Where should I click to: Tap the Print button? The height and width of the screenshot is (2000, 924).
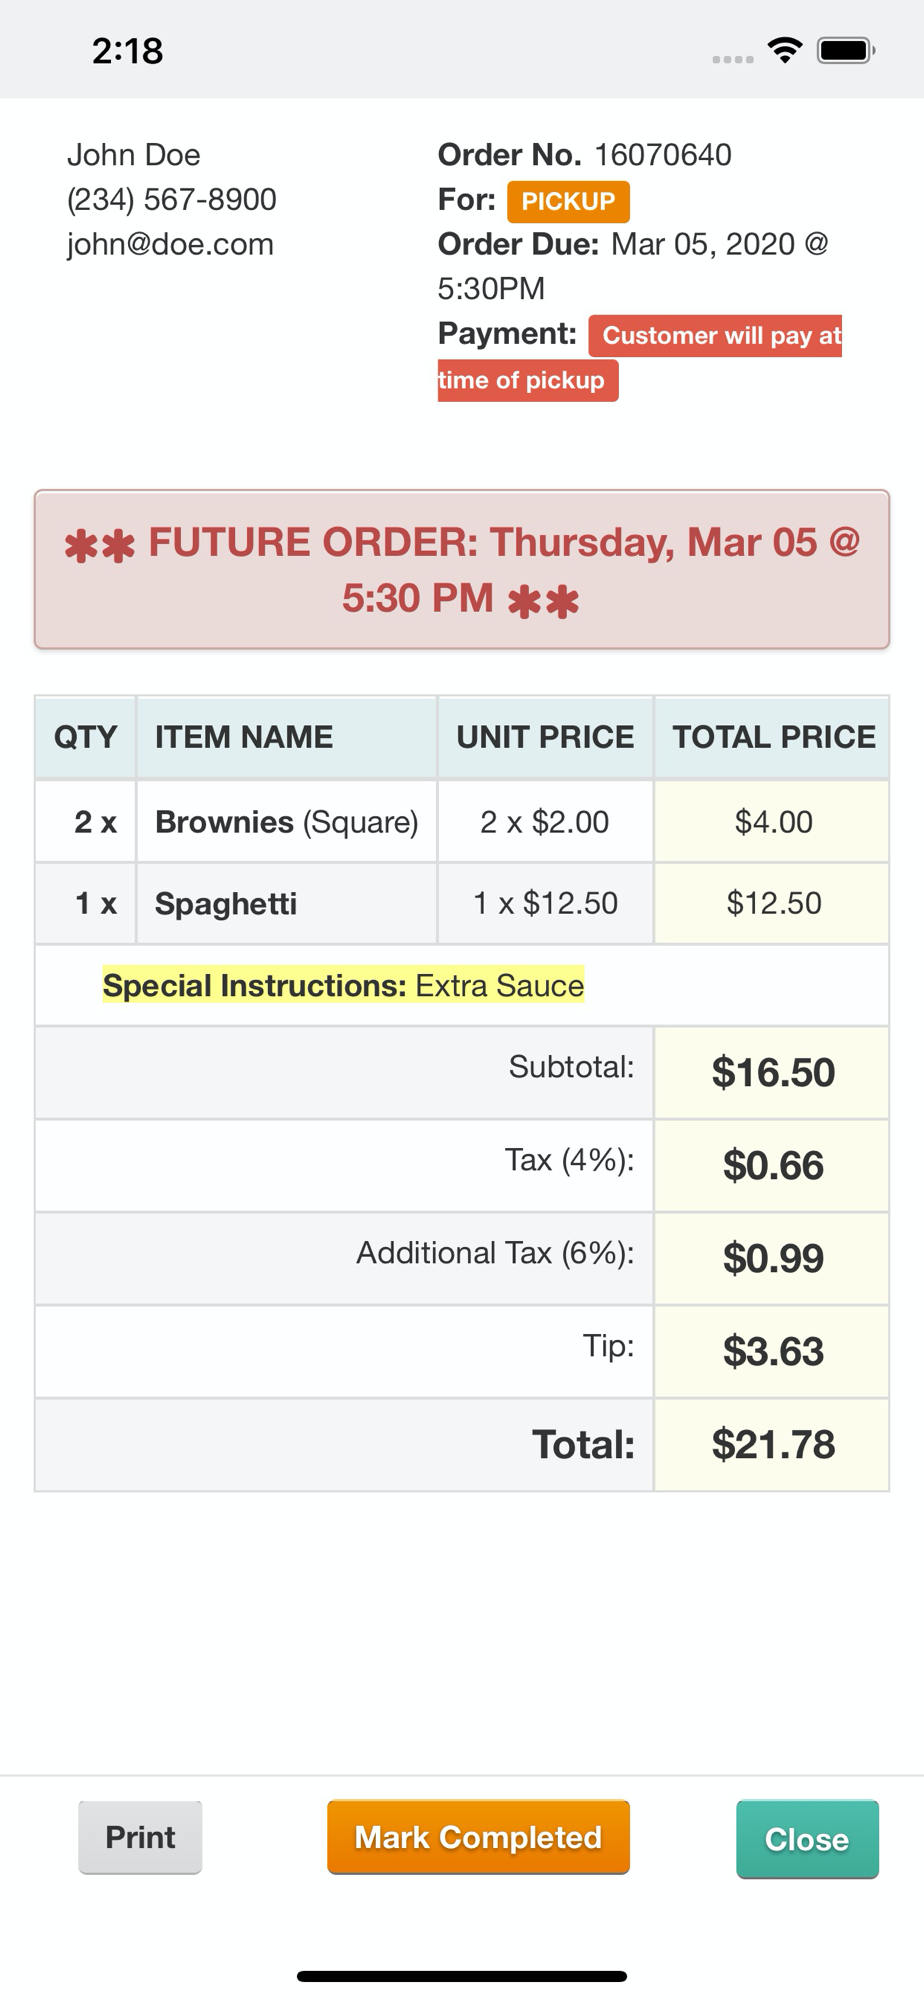pyautogui.click(x=140, y=1837)
